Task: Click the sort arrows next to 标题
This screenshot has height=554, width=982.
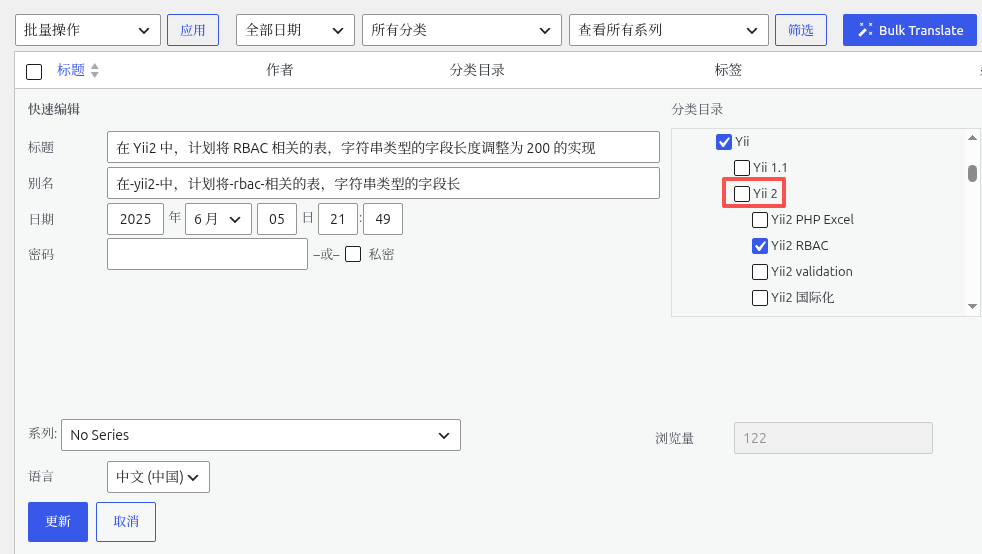Action: pyautogui.click(x=95, y=70)
